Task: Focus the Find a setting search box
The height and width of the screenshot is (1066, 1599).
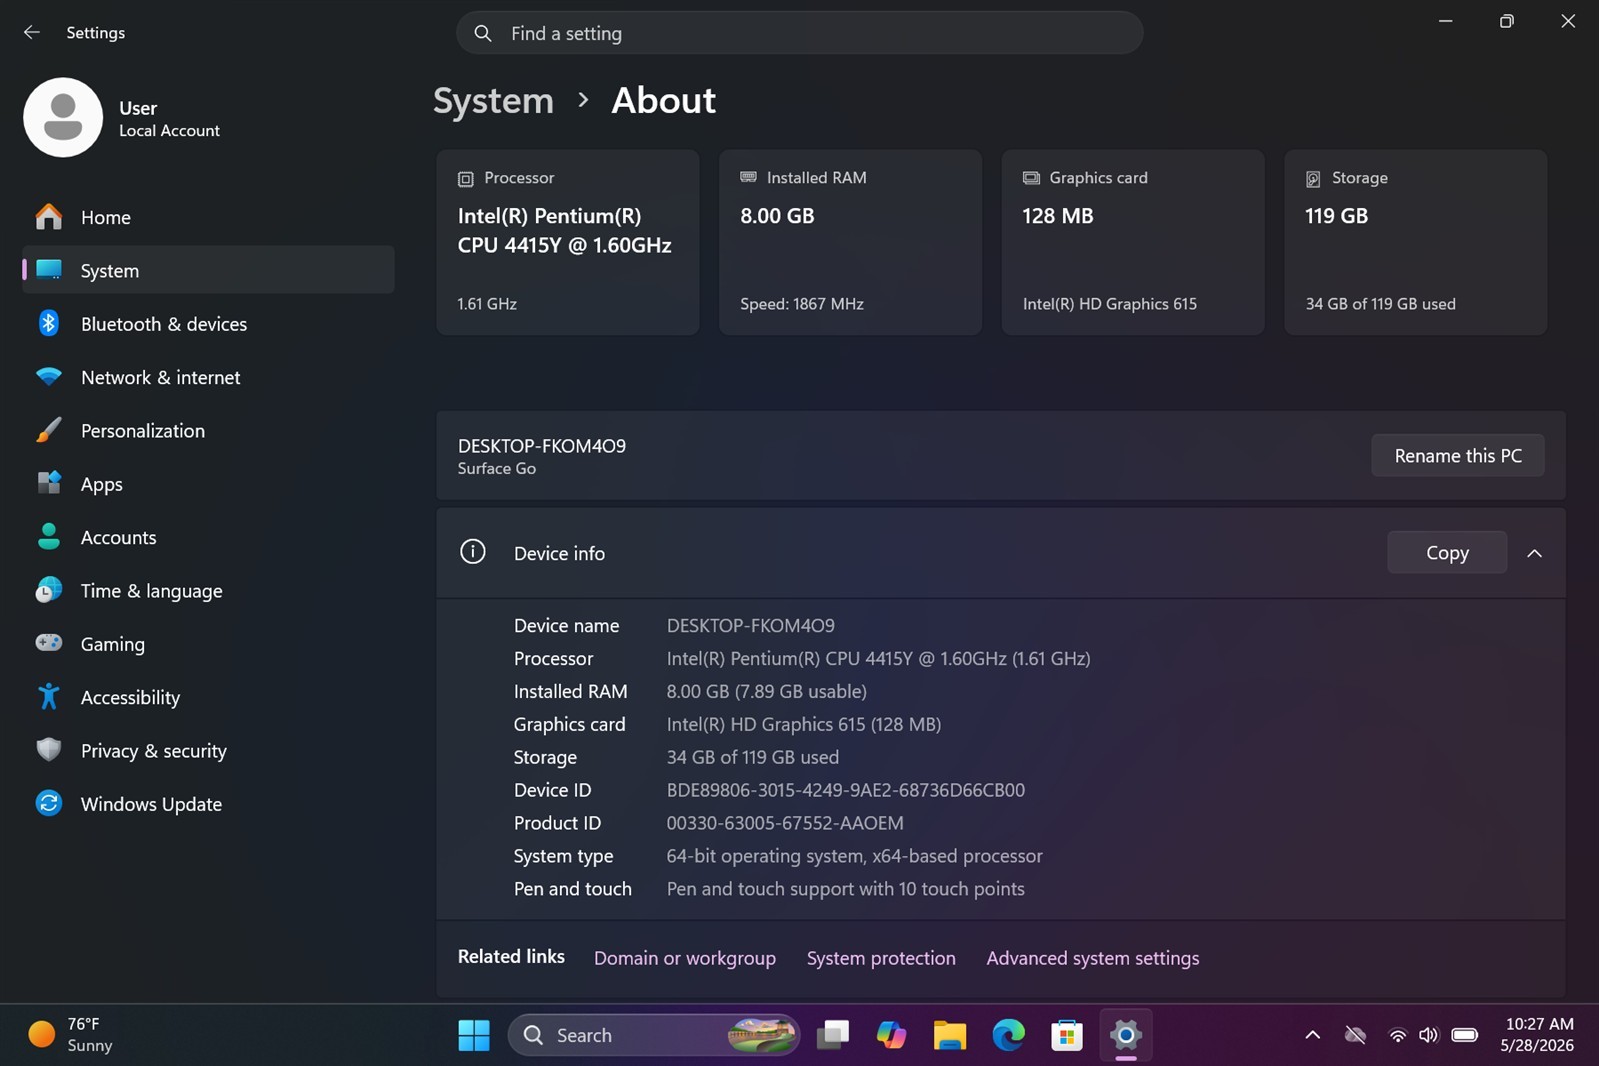Action: click(800, 33)
